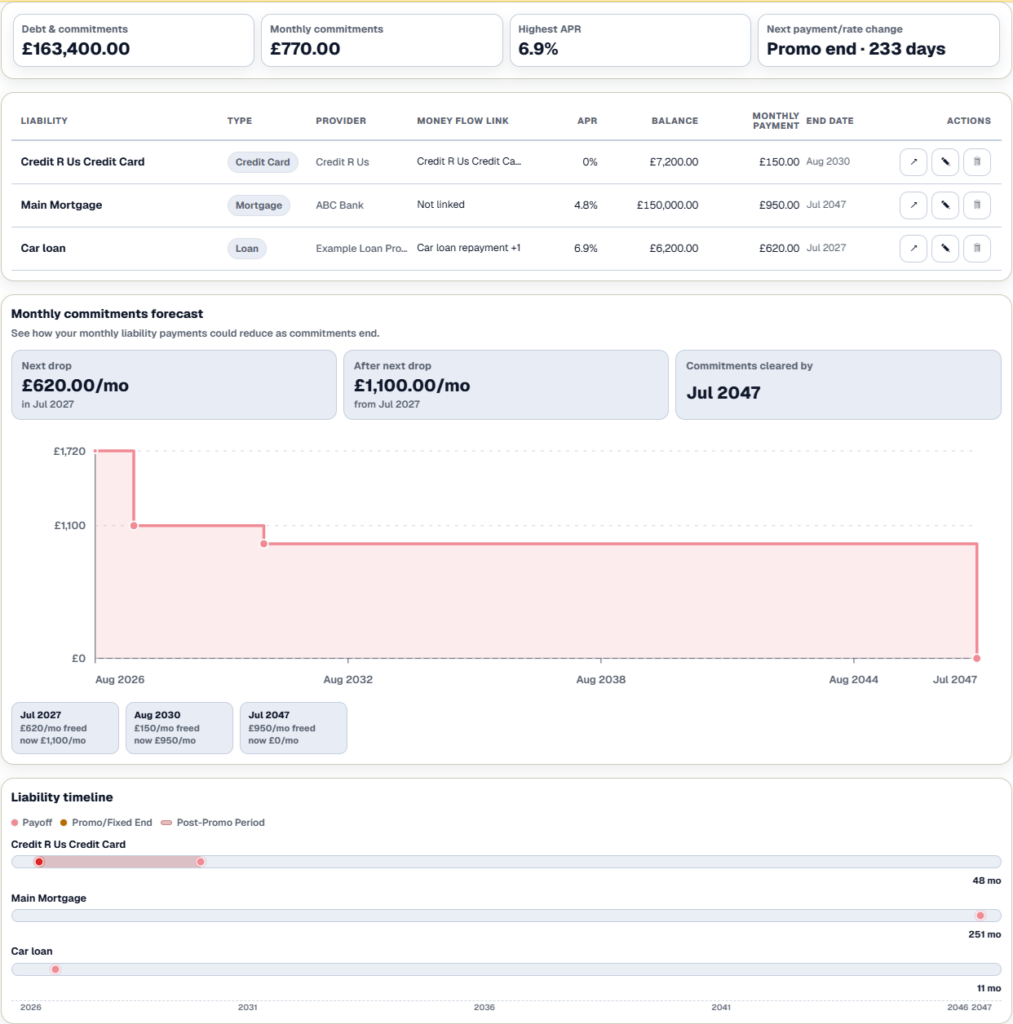Viewport: 1013px width, 1024px height.
Task: Click Car loan payoff marker on timeline
Action: click(x=56, y=969)
